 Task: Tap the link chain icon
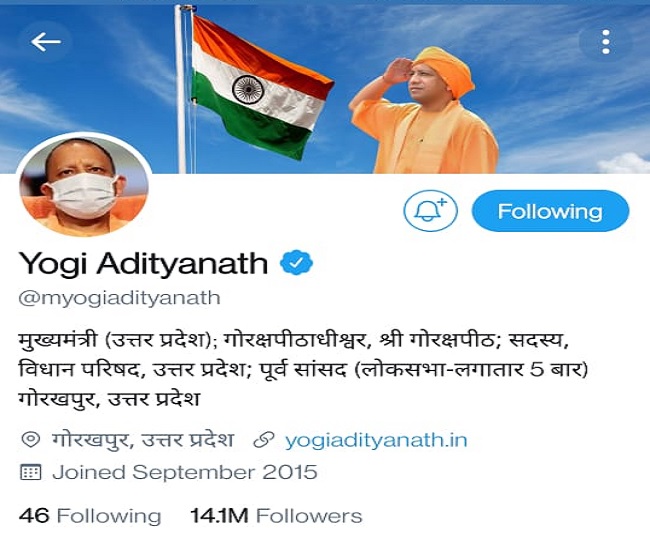(x=264, y=440)
